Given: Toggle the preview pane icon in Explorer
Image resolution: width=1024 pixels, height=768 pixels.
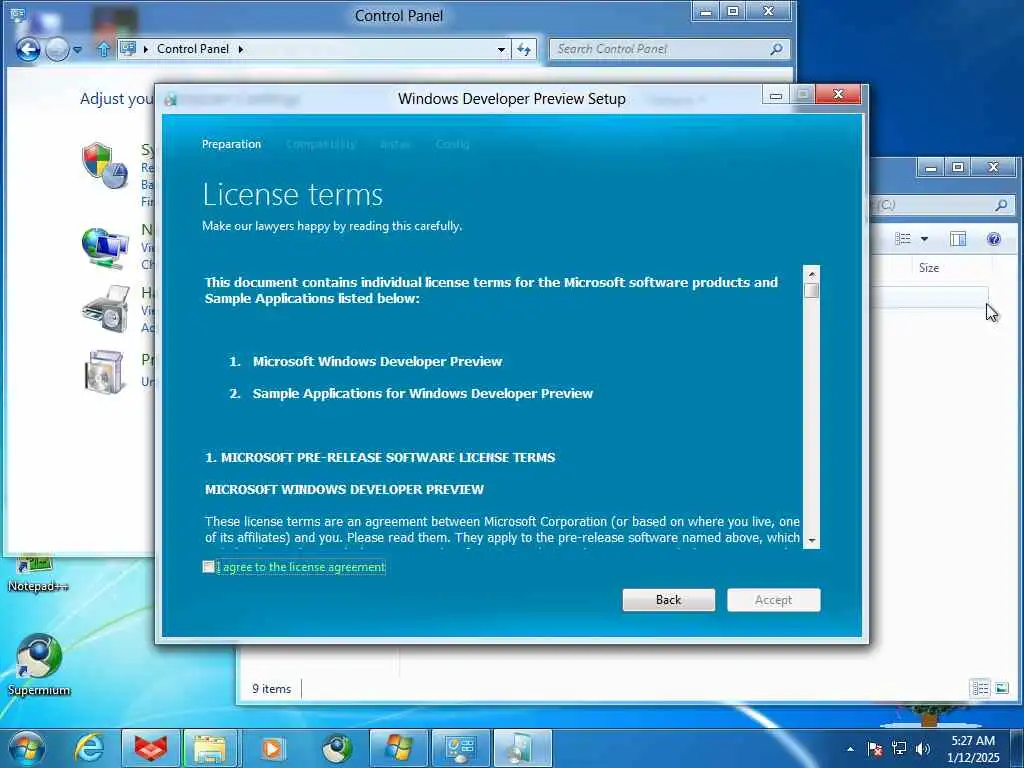Looking at the screenshot, I should point(957,238).
